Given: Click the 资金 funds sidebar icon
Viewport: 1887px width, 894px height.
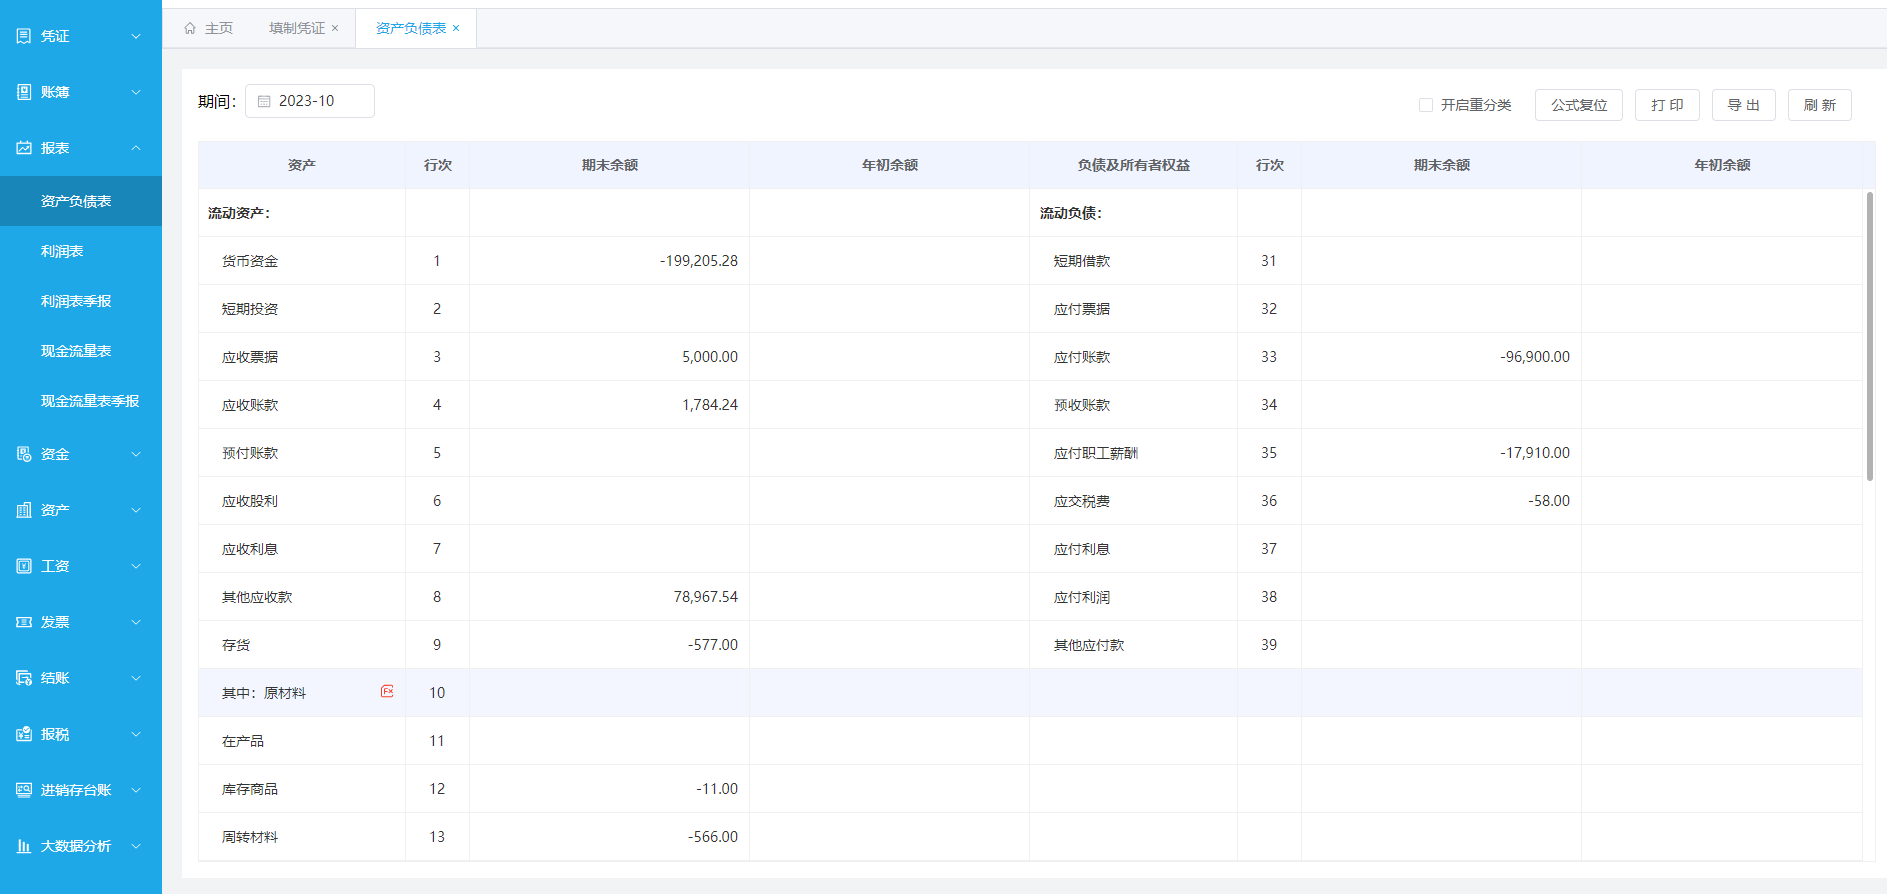Looking at the screenshot, I should [24, 454].
